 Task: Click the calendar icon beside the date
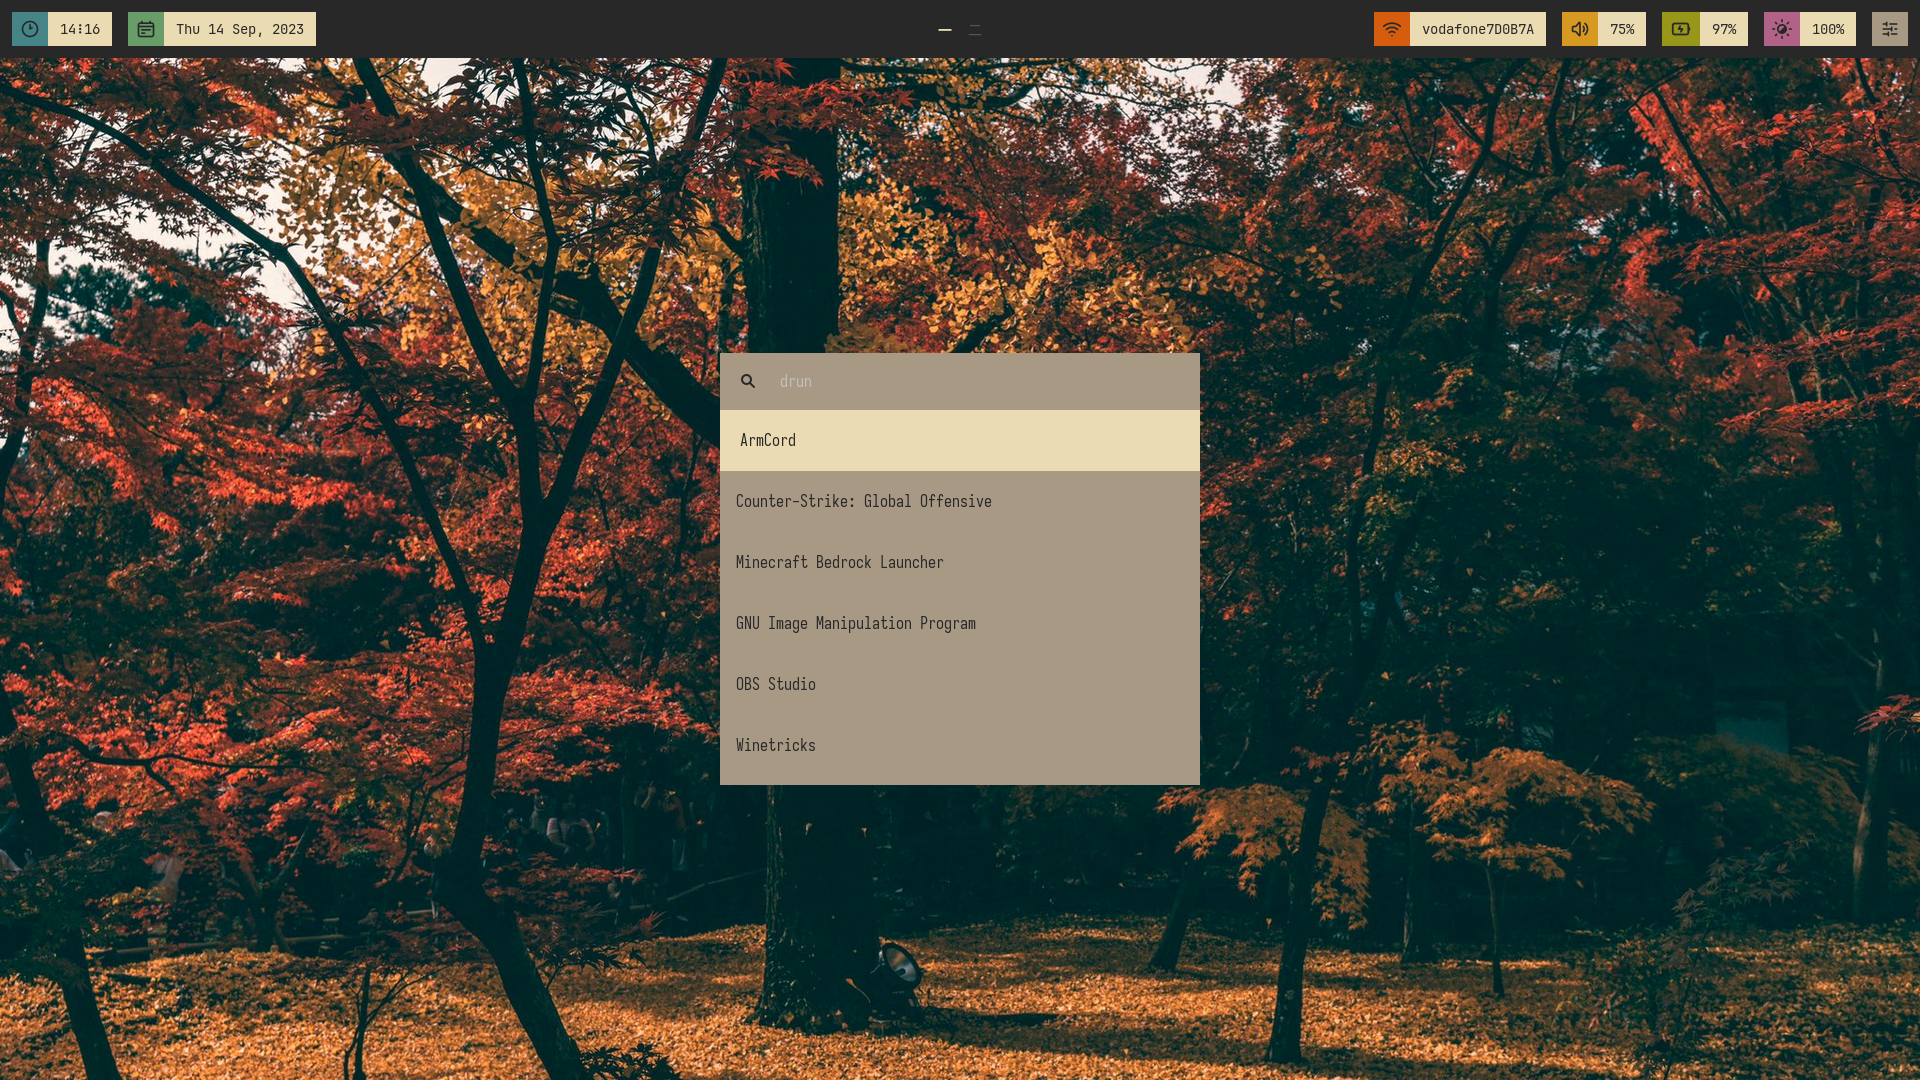[146, 29]
